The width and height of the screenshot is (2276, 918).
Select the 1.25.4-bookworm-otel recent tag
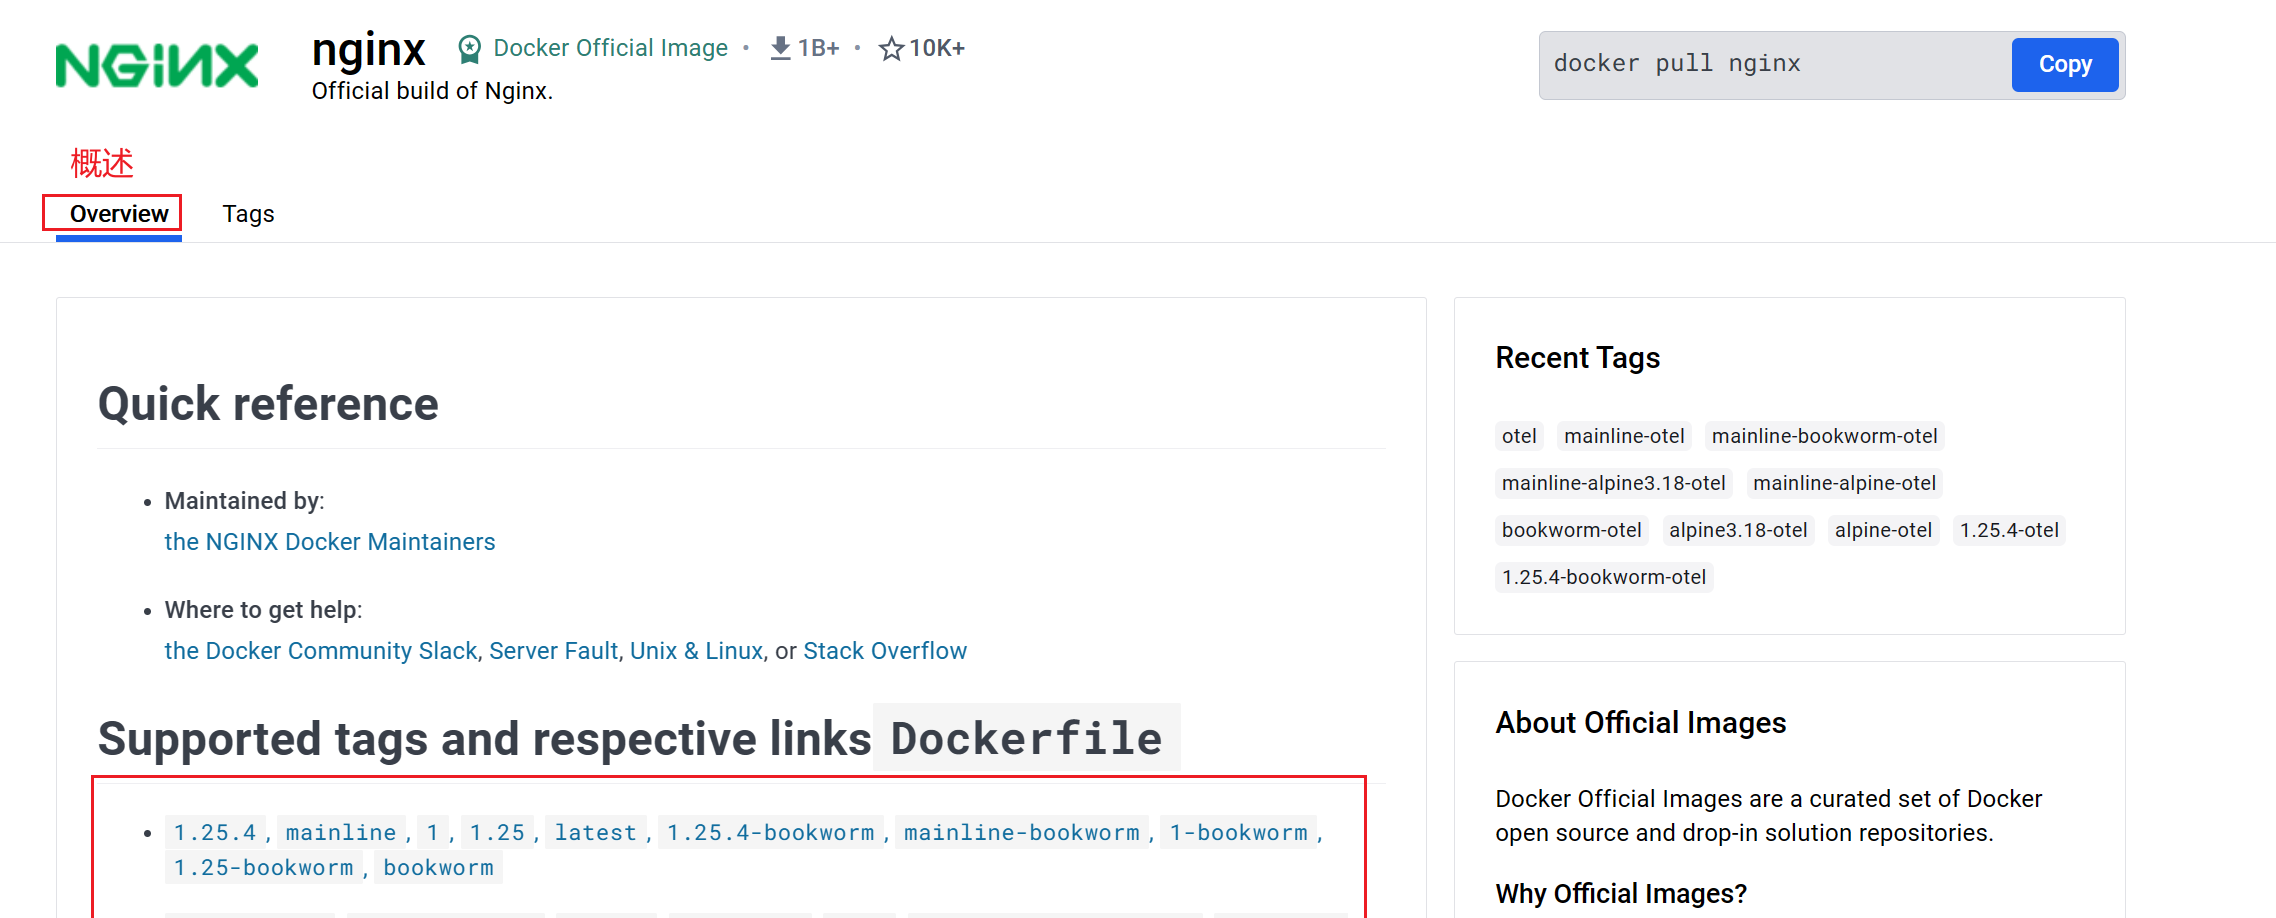point(1604,577)
